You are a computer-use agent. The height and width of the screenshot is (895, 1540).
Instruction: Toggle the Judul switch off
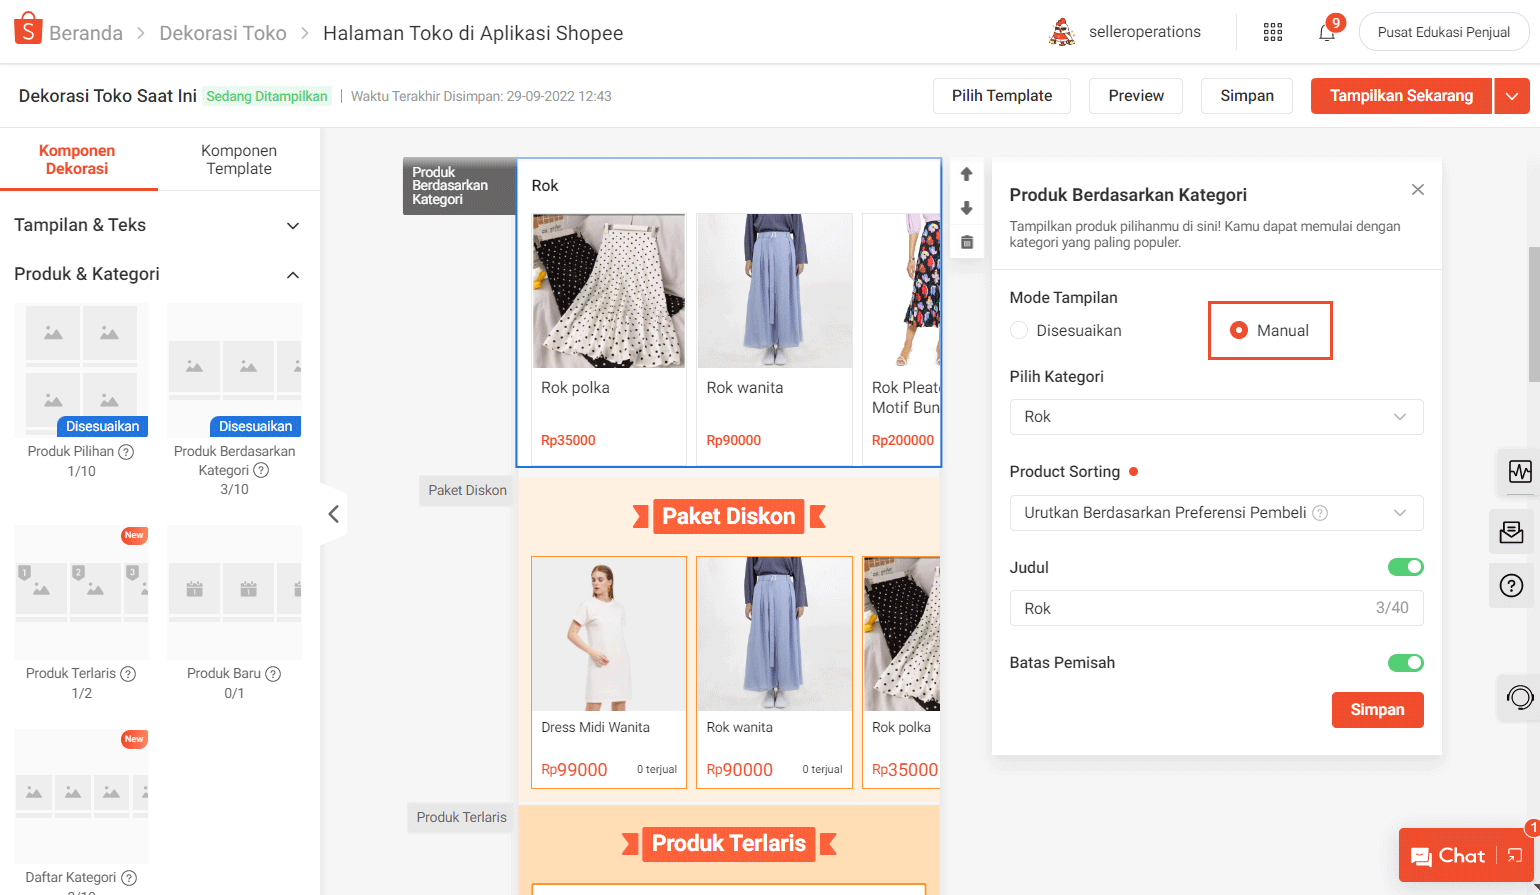(1405, 567)
